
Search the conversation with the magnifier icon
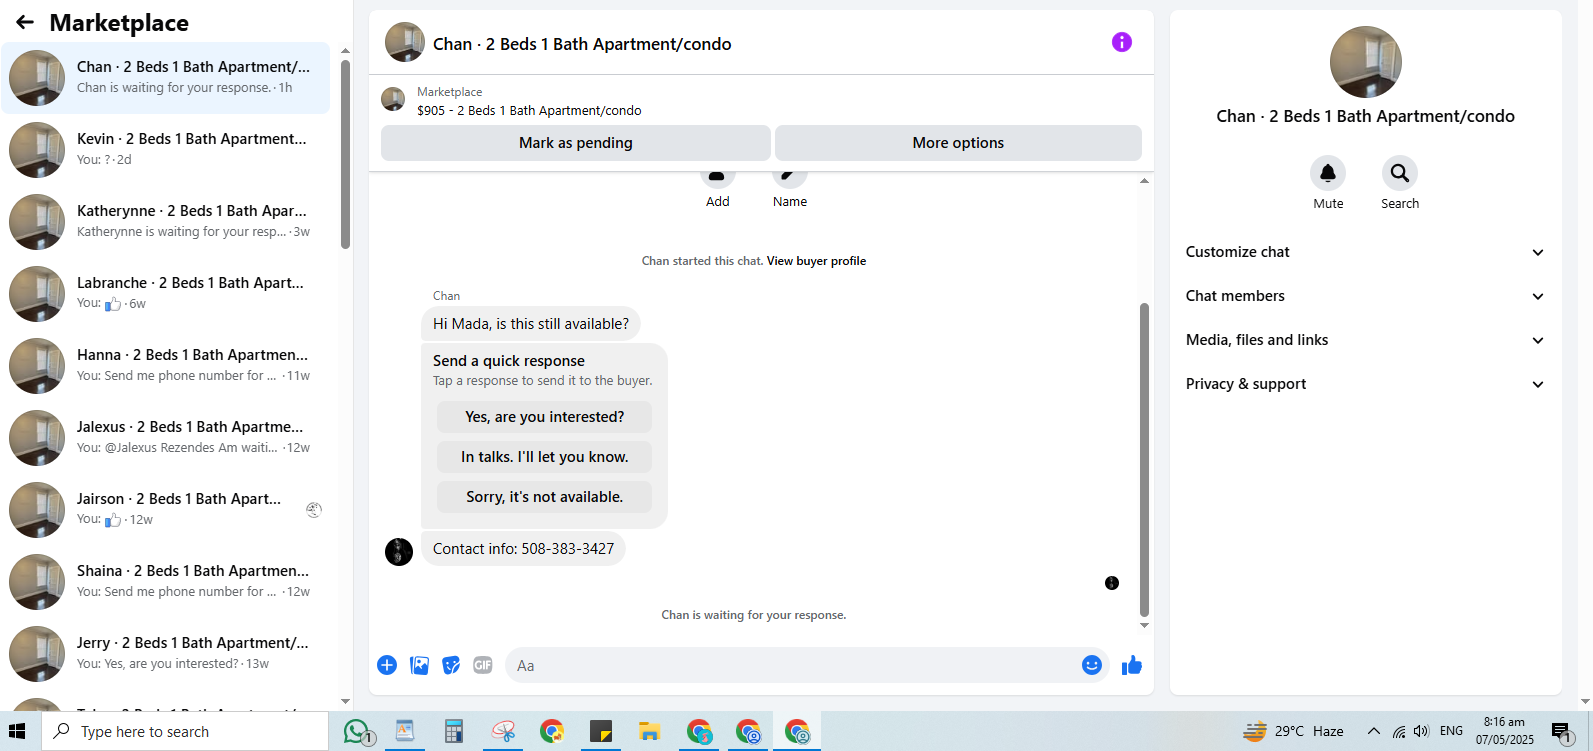[x=1400, y=173]
